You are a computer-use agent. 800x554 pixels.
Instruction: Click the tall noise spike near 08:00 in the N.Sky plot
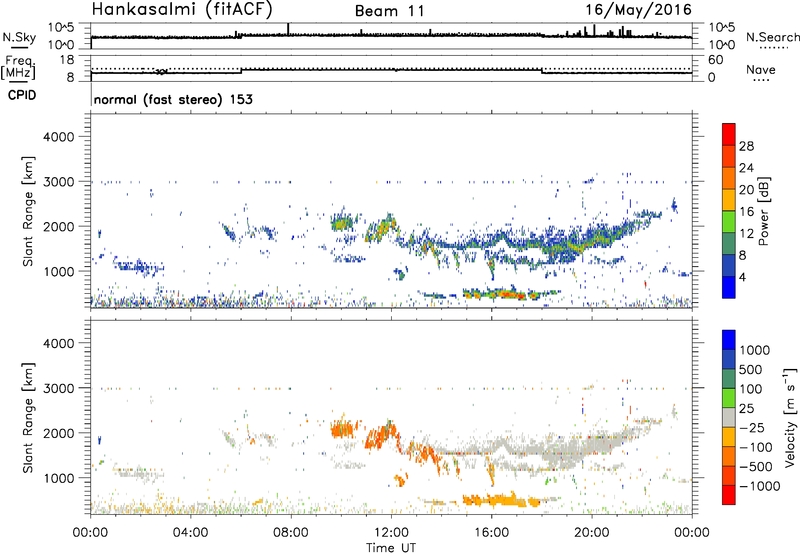tap(288, 29)
